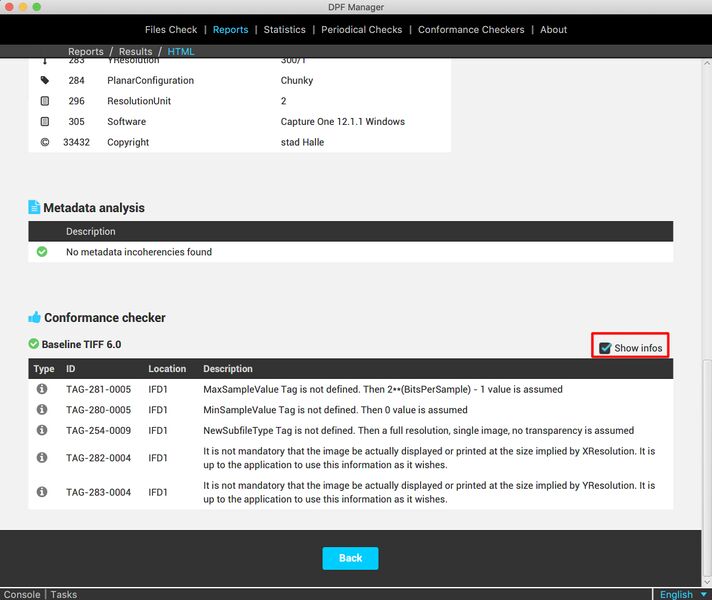
Task: Click the Results breadcrumb link
Action: coord(135,51)
